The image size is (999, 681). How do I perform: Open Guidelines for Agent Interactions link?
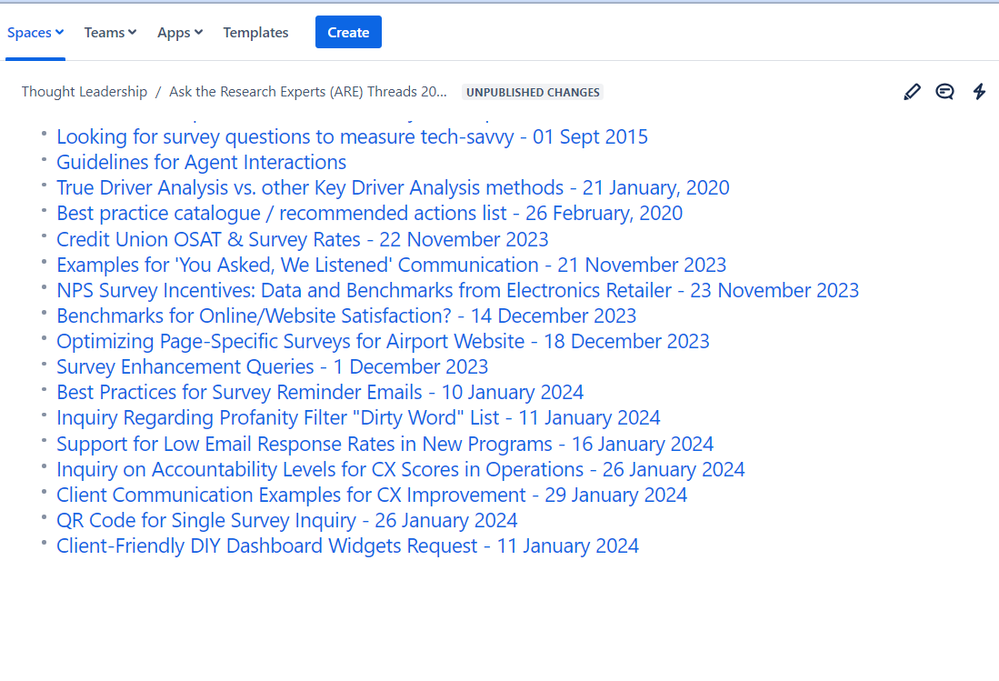[201, 162]
